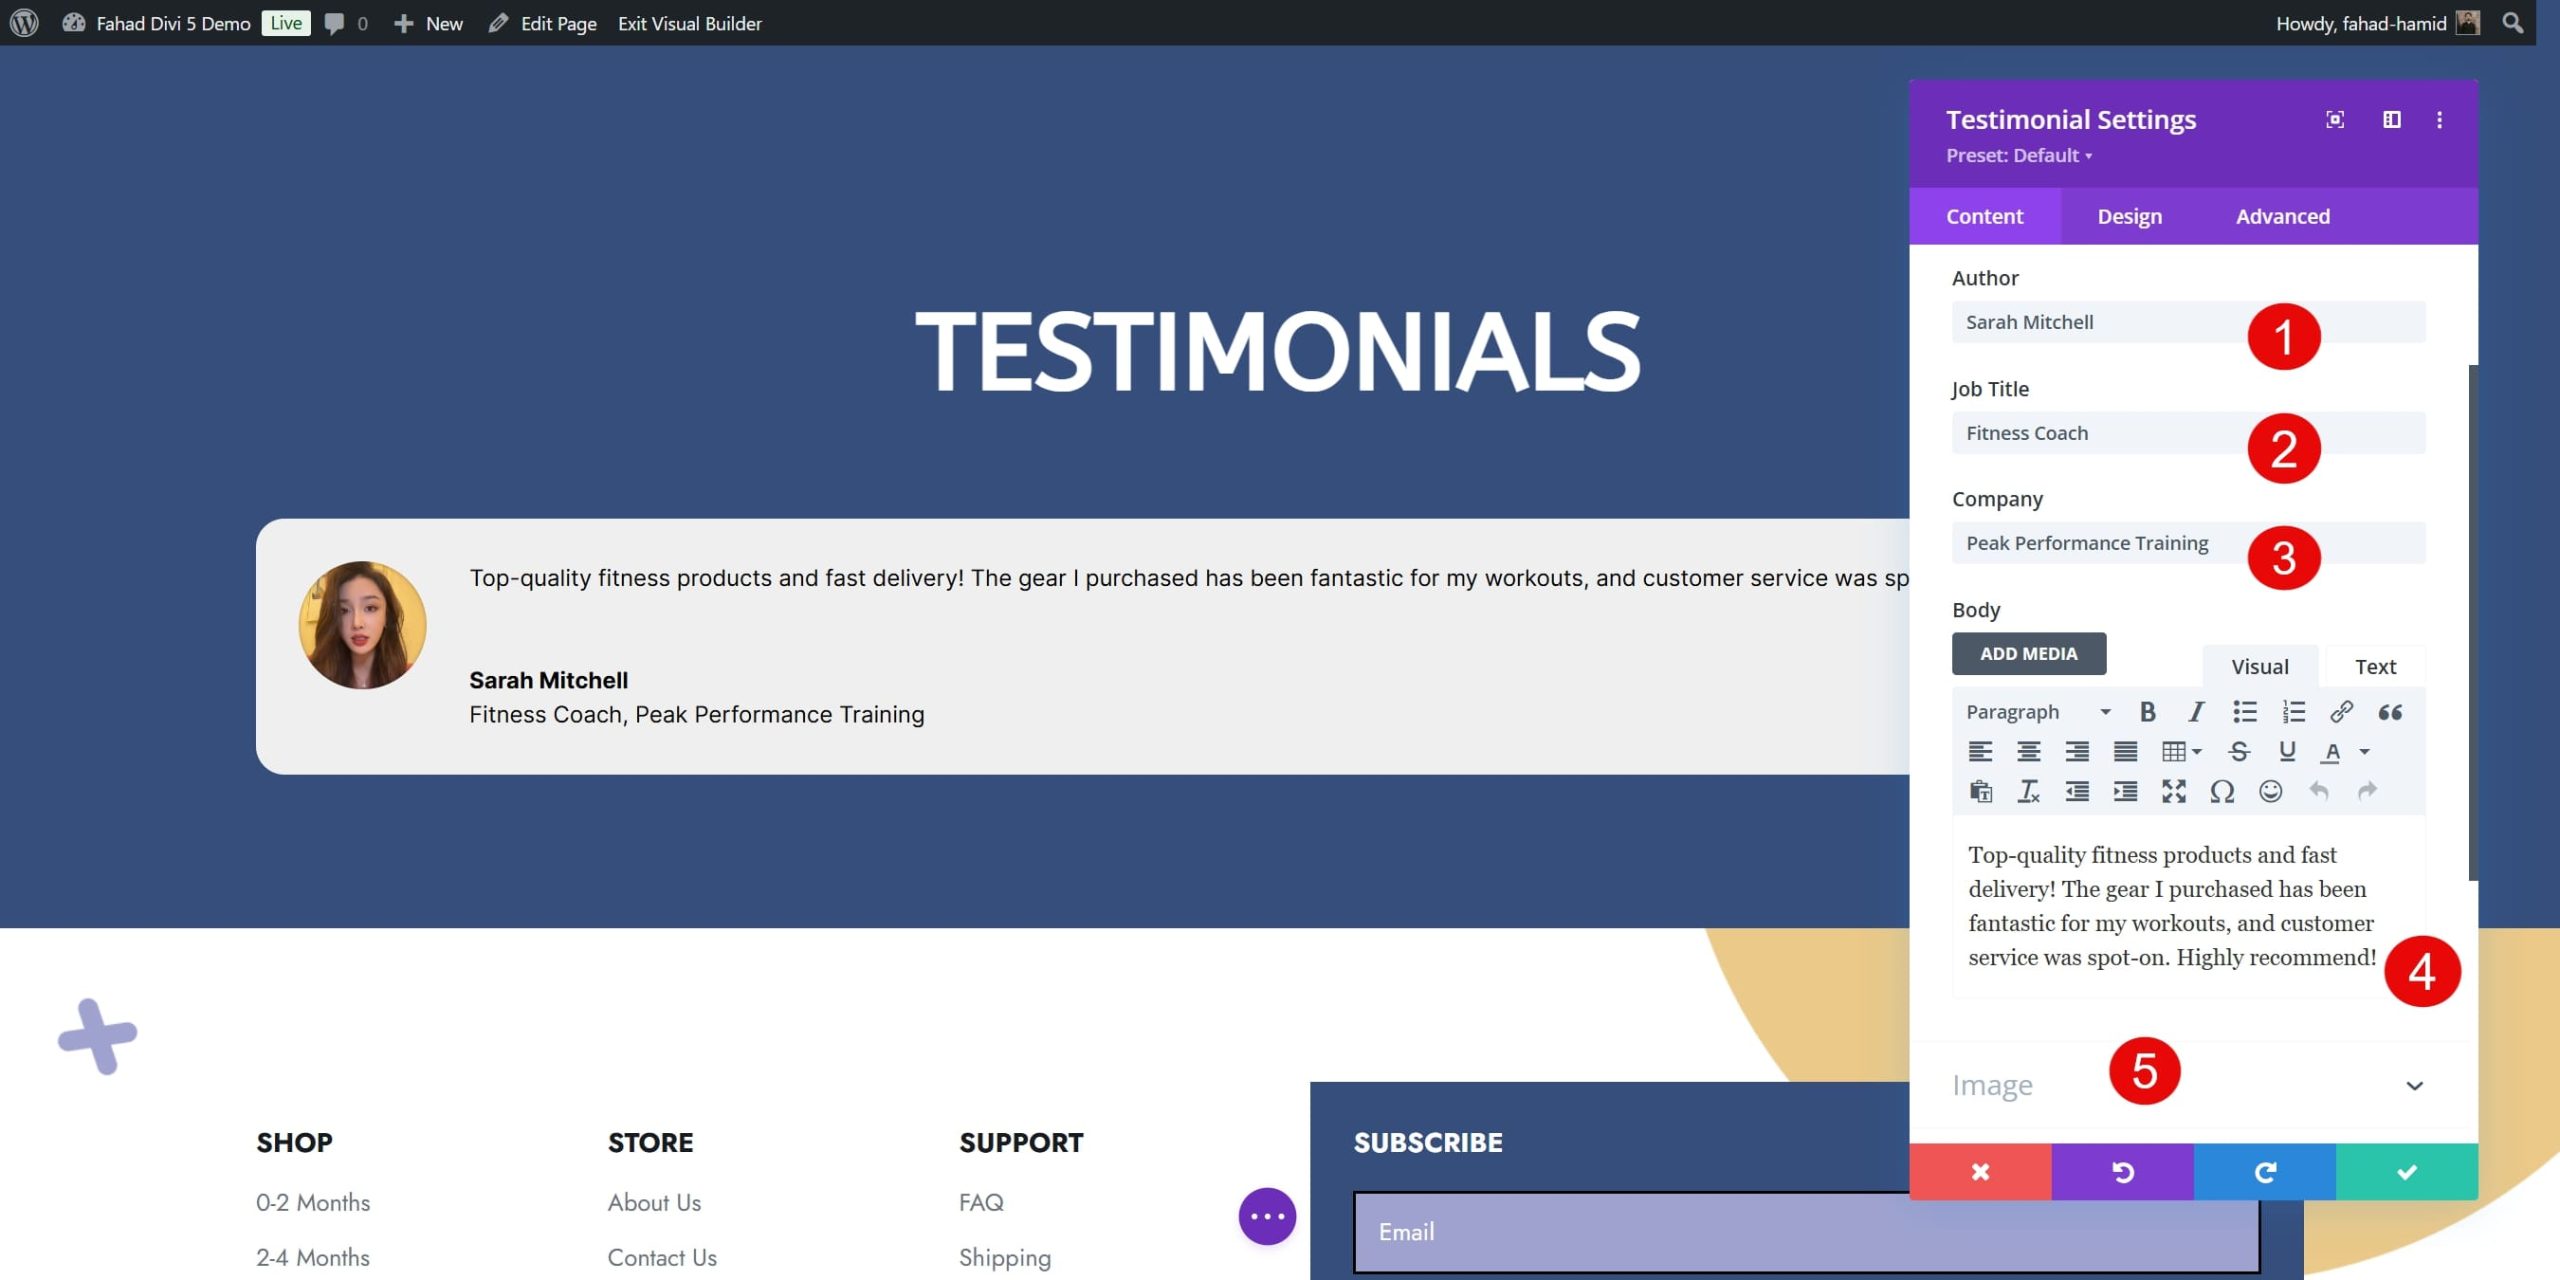Click the undo icon in body editor

pyautogui.click(x=2320, y=790)
